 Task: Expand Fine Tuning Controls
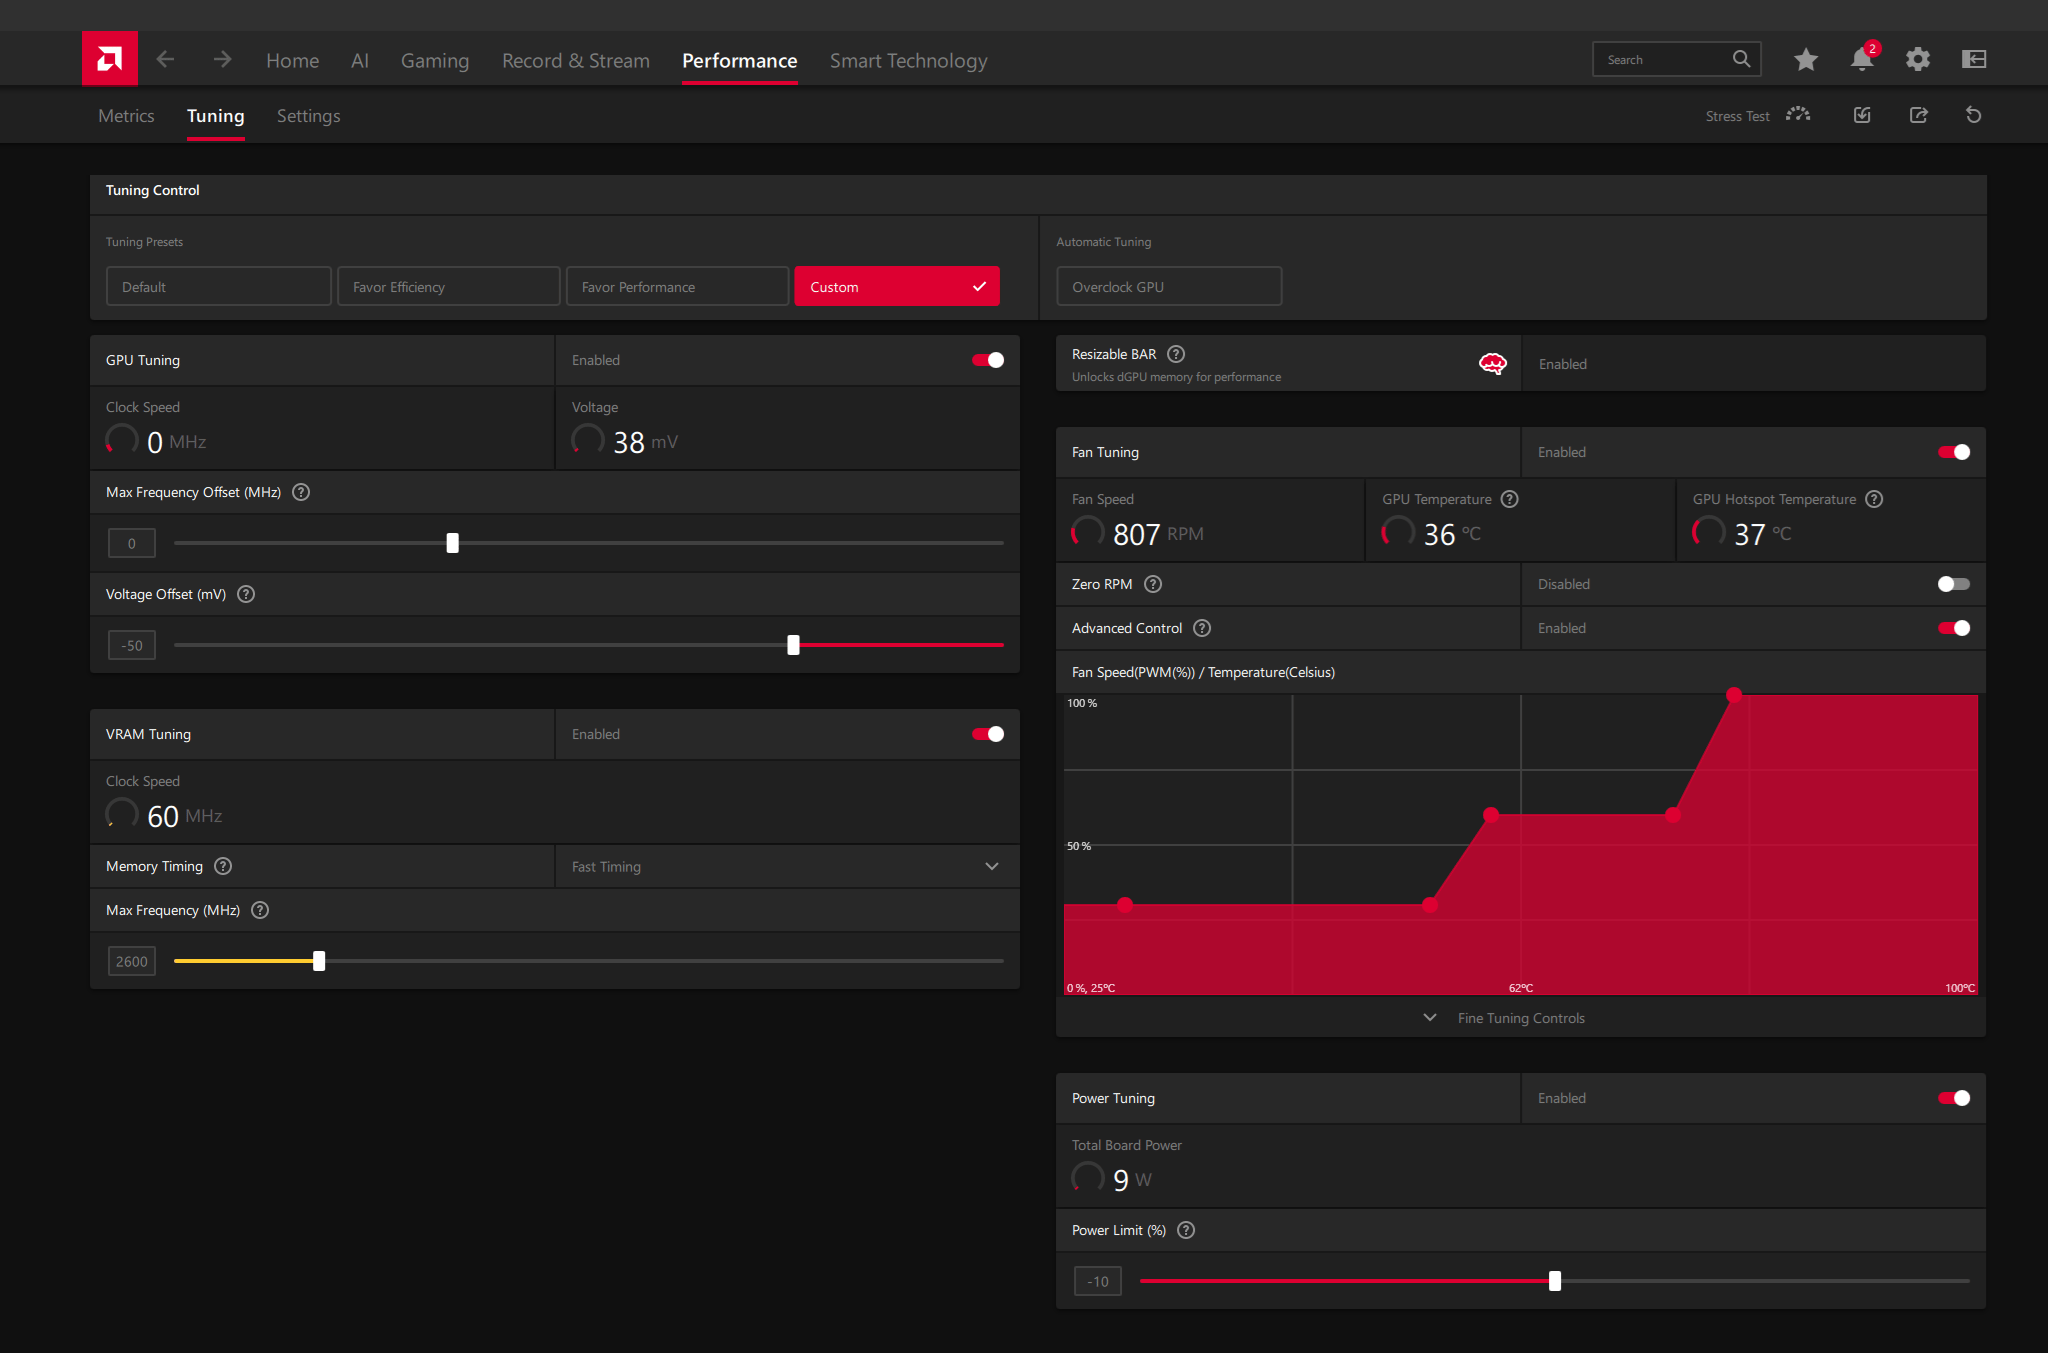click(1520, 1018)
